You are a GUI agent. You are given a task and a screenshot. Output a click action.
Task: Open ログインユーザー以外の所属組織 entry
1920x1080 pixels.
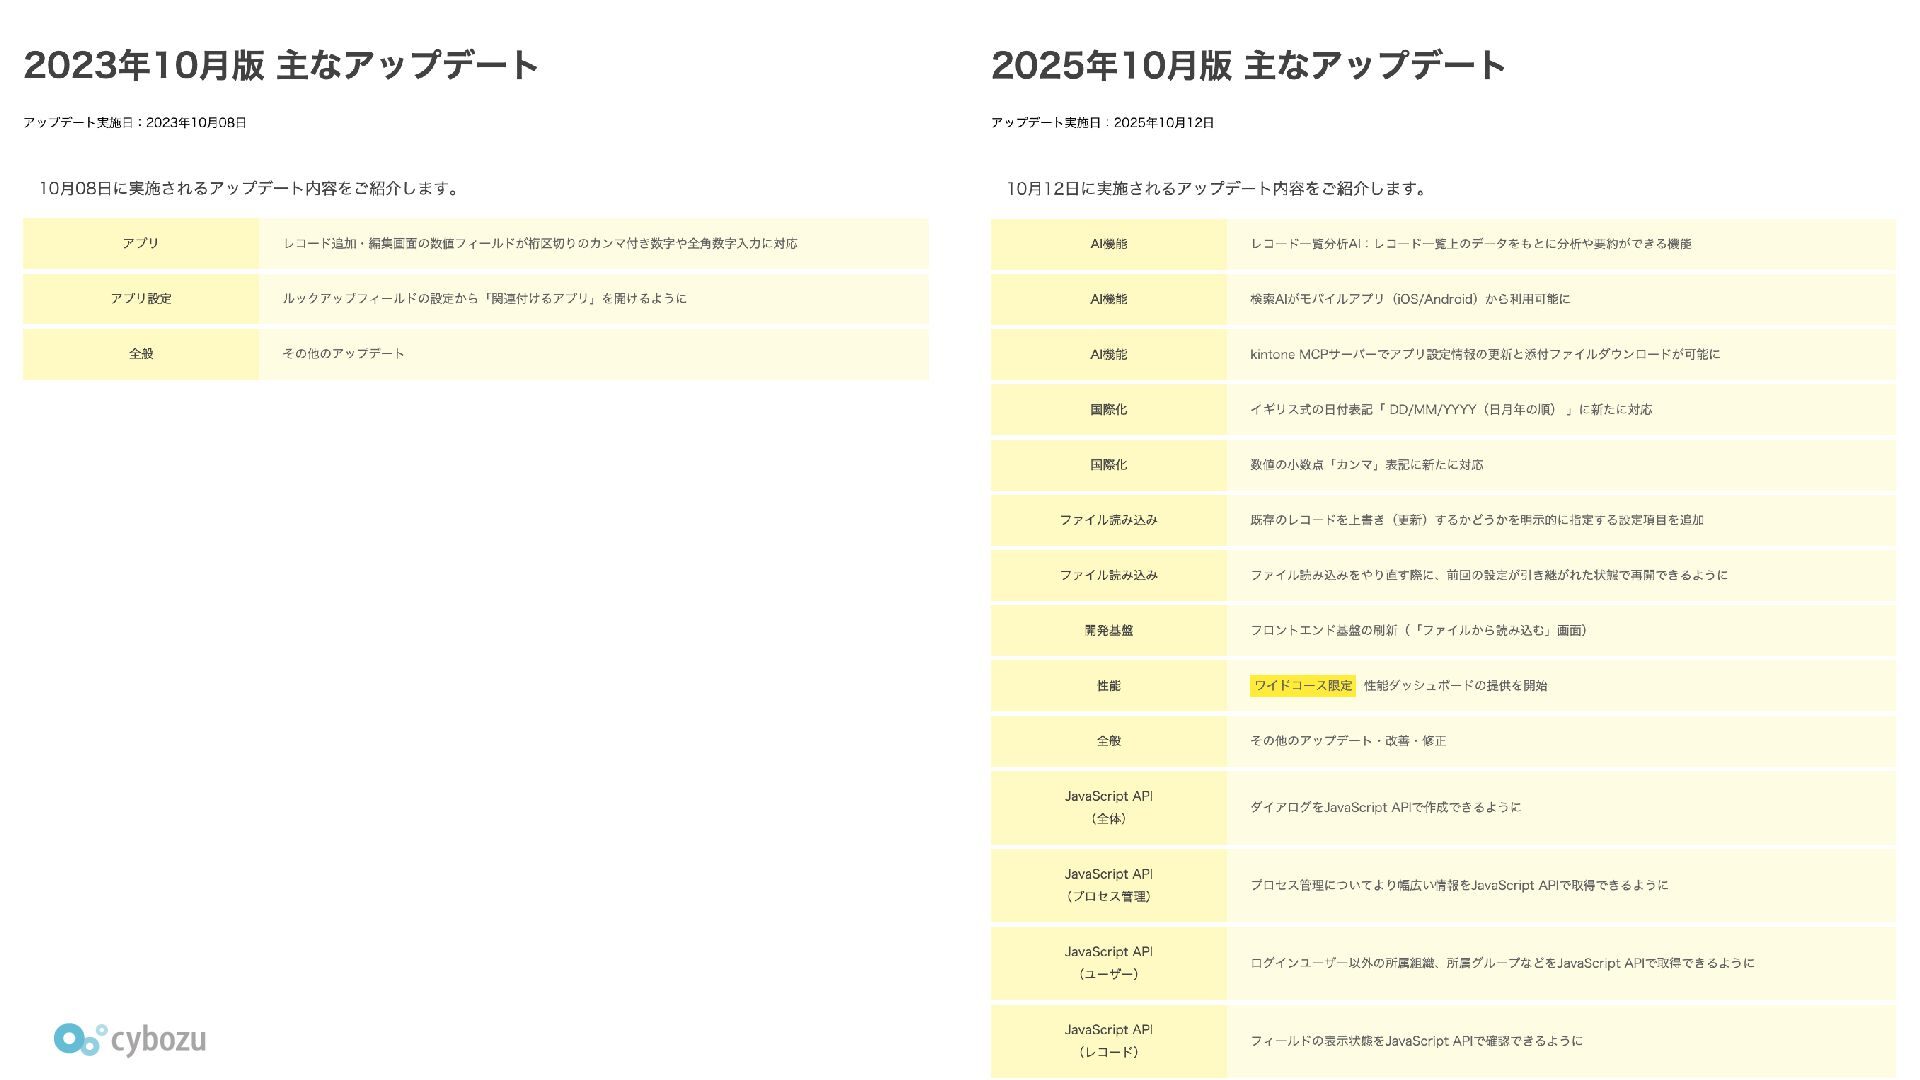pos(1501,963)
